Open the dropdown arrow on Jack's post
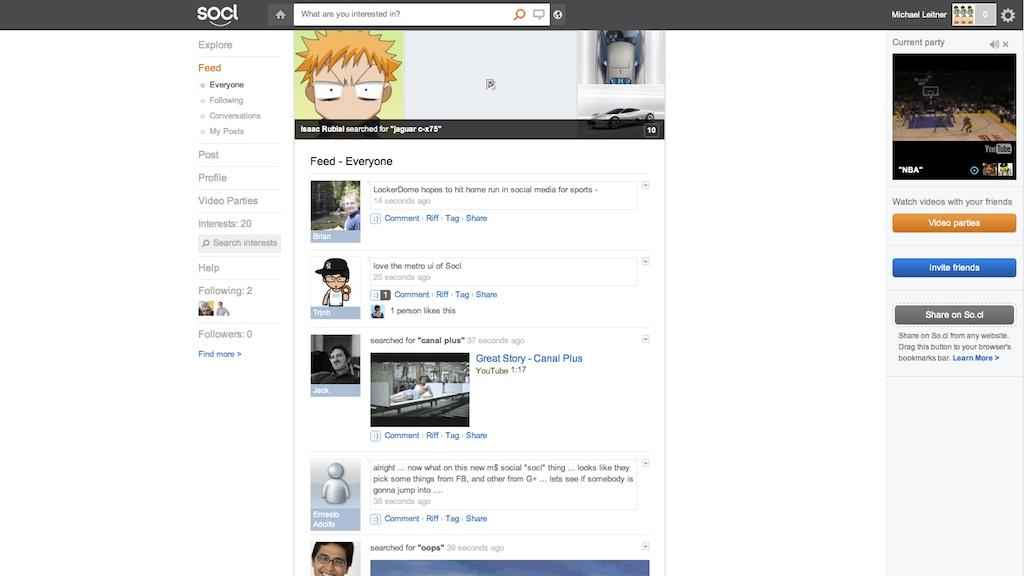The image size is (1024, 576). coord(645,339)
